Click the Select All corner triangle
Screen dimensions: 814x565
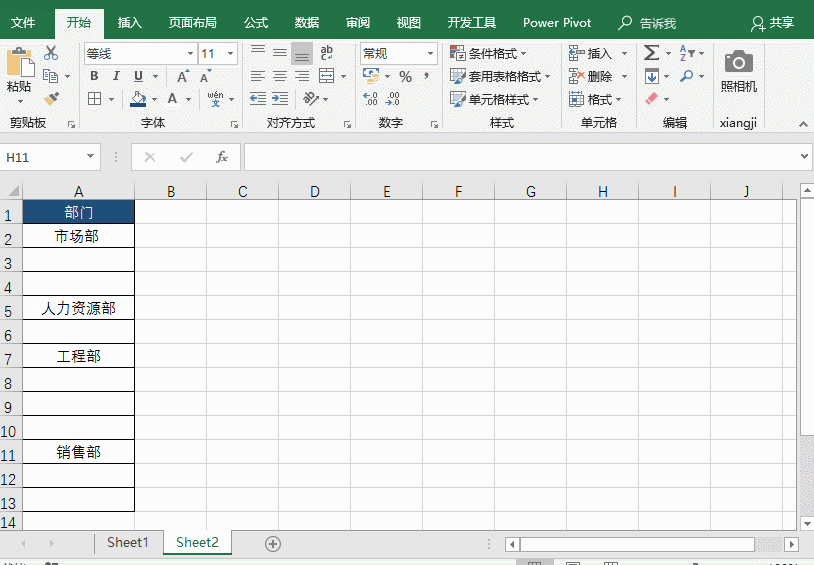click(12, 191)
